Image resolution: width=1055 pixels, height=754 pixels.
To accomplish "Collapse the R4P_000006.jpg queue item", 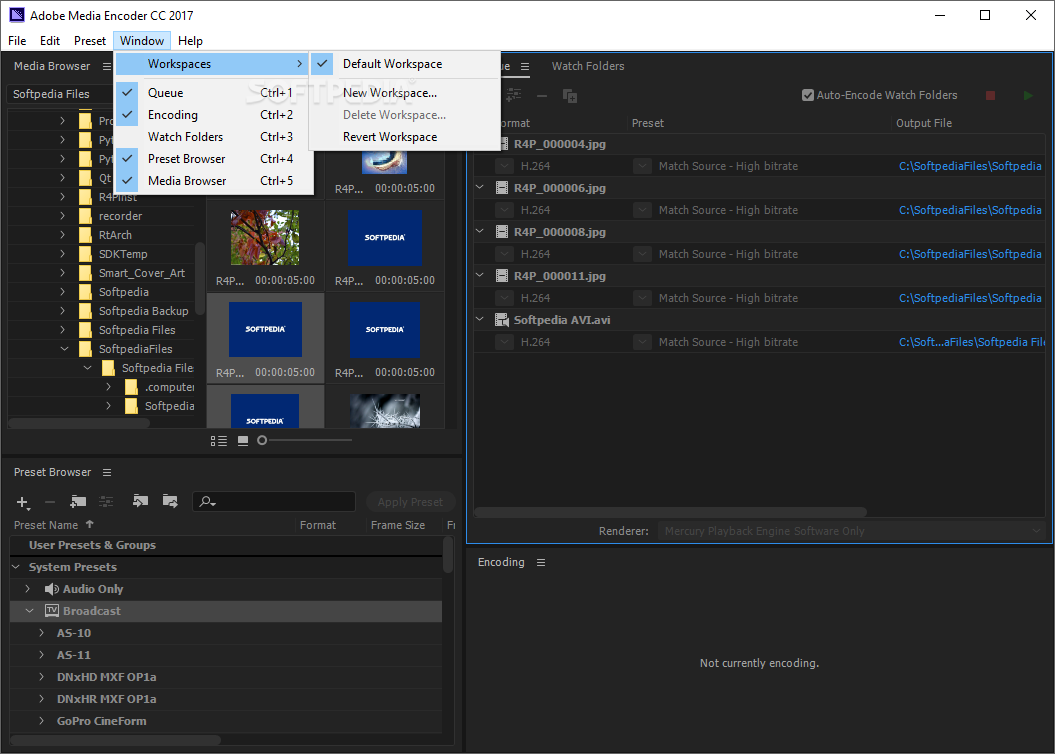I will pos(480,188).
